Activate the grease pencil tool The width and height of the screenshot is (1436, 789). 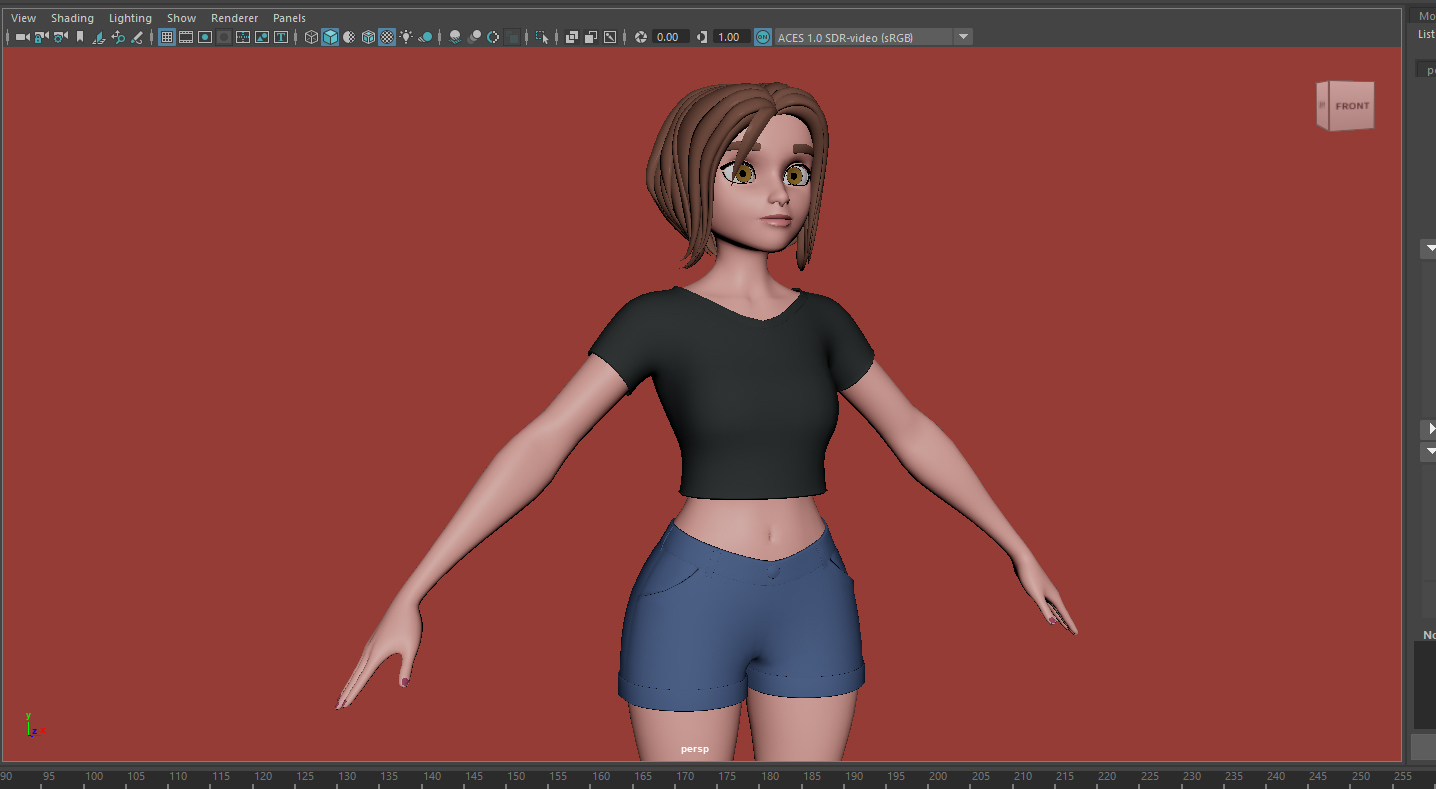[x=137, y=37]
